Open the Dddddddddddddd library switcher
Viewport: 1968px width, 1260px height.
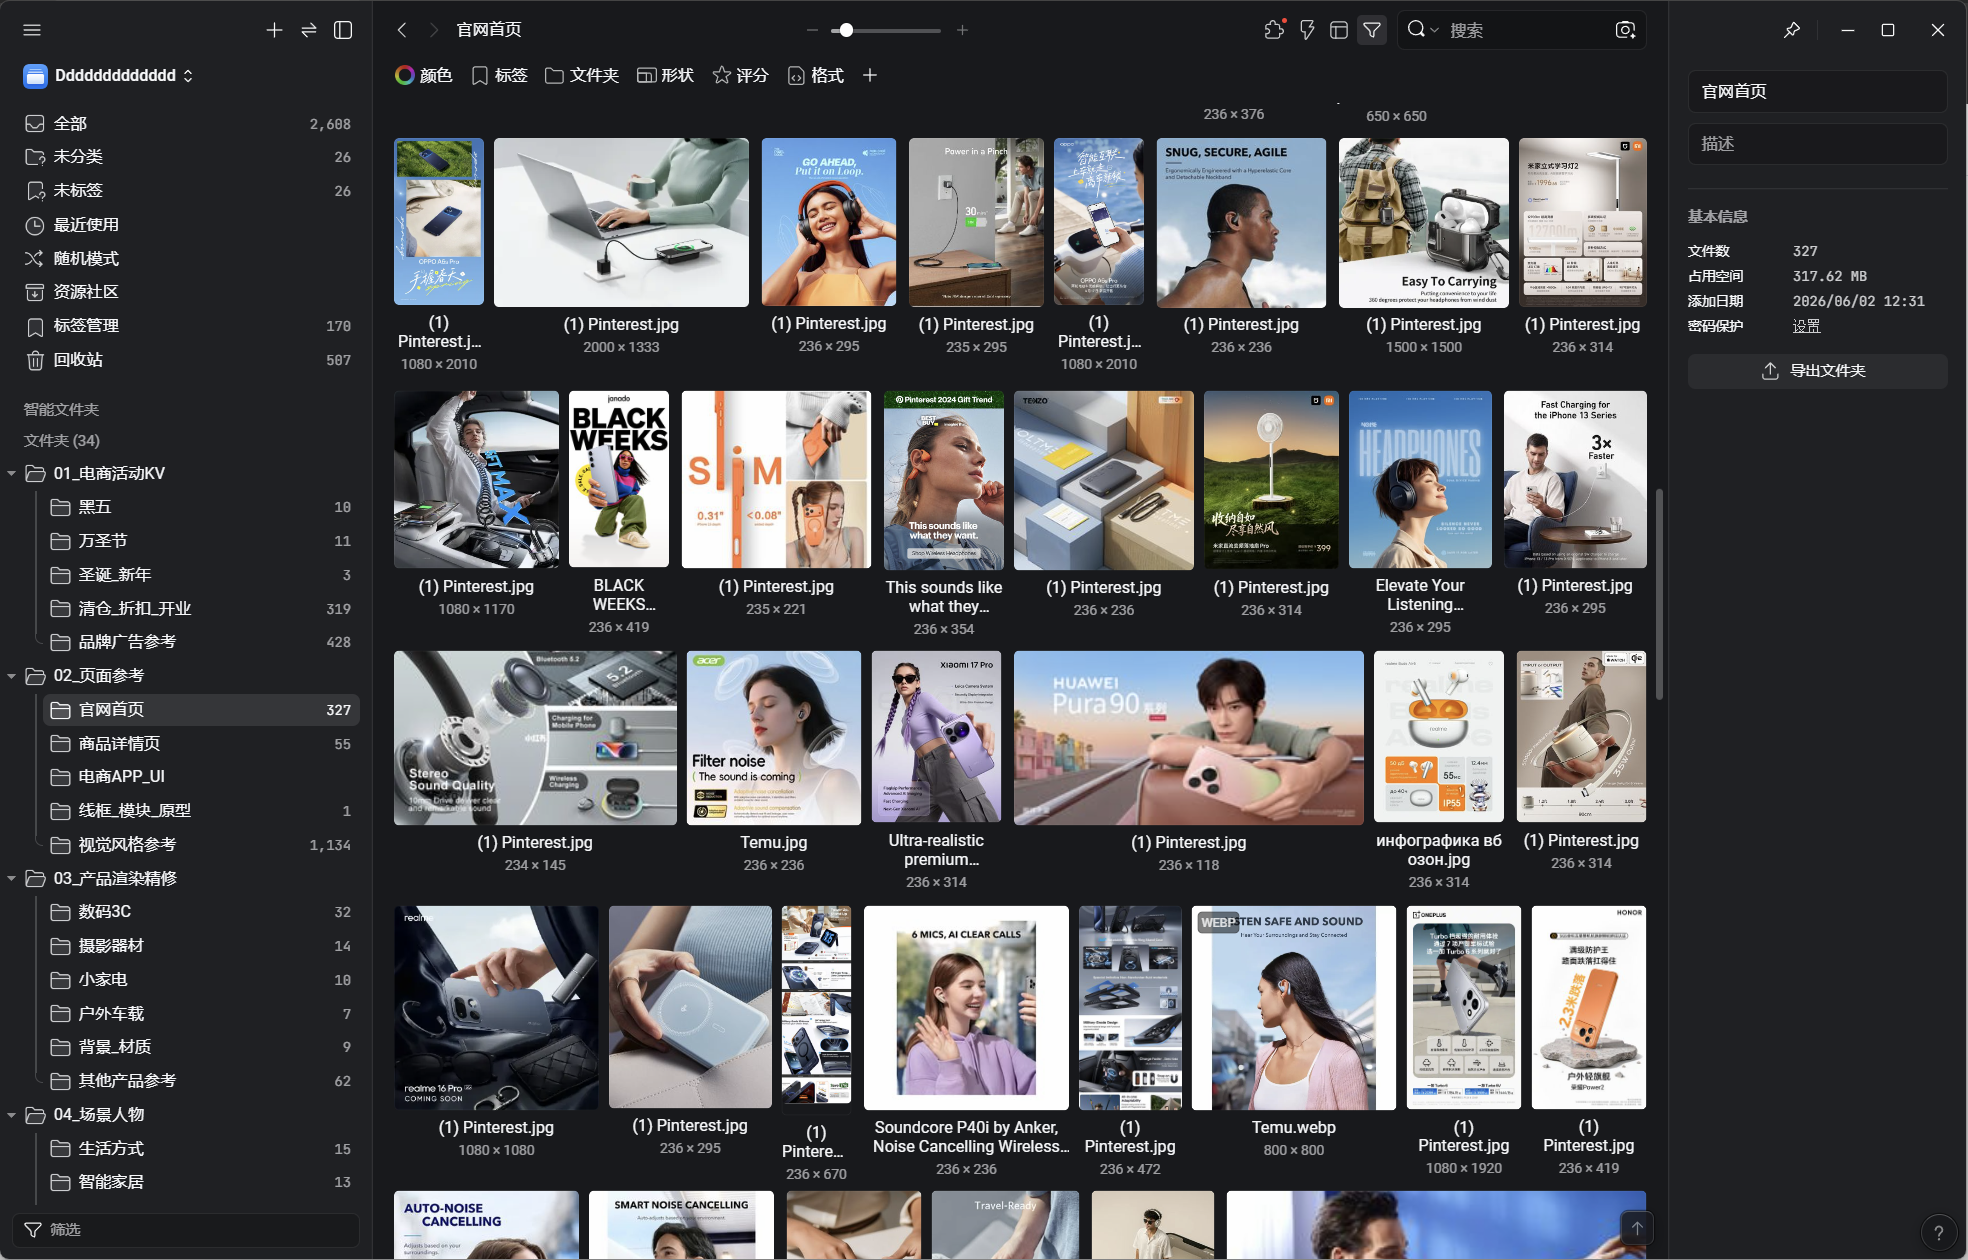point(108,75)
